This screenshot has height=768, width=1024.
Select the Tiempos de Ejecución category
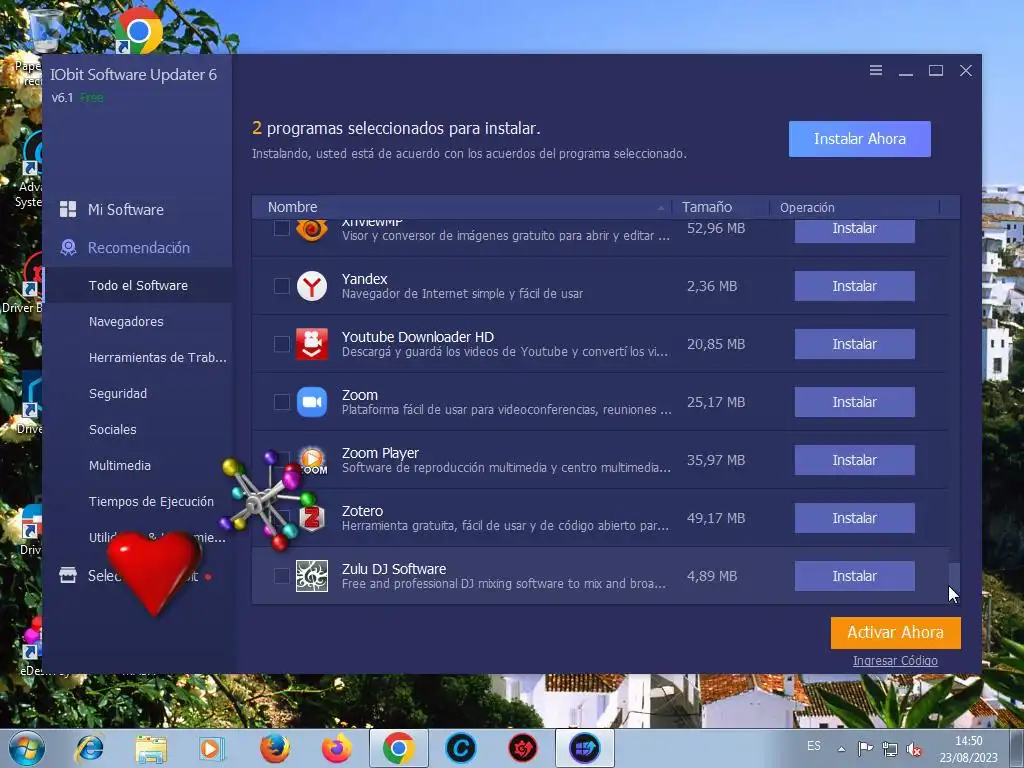coord(151,501)
